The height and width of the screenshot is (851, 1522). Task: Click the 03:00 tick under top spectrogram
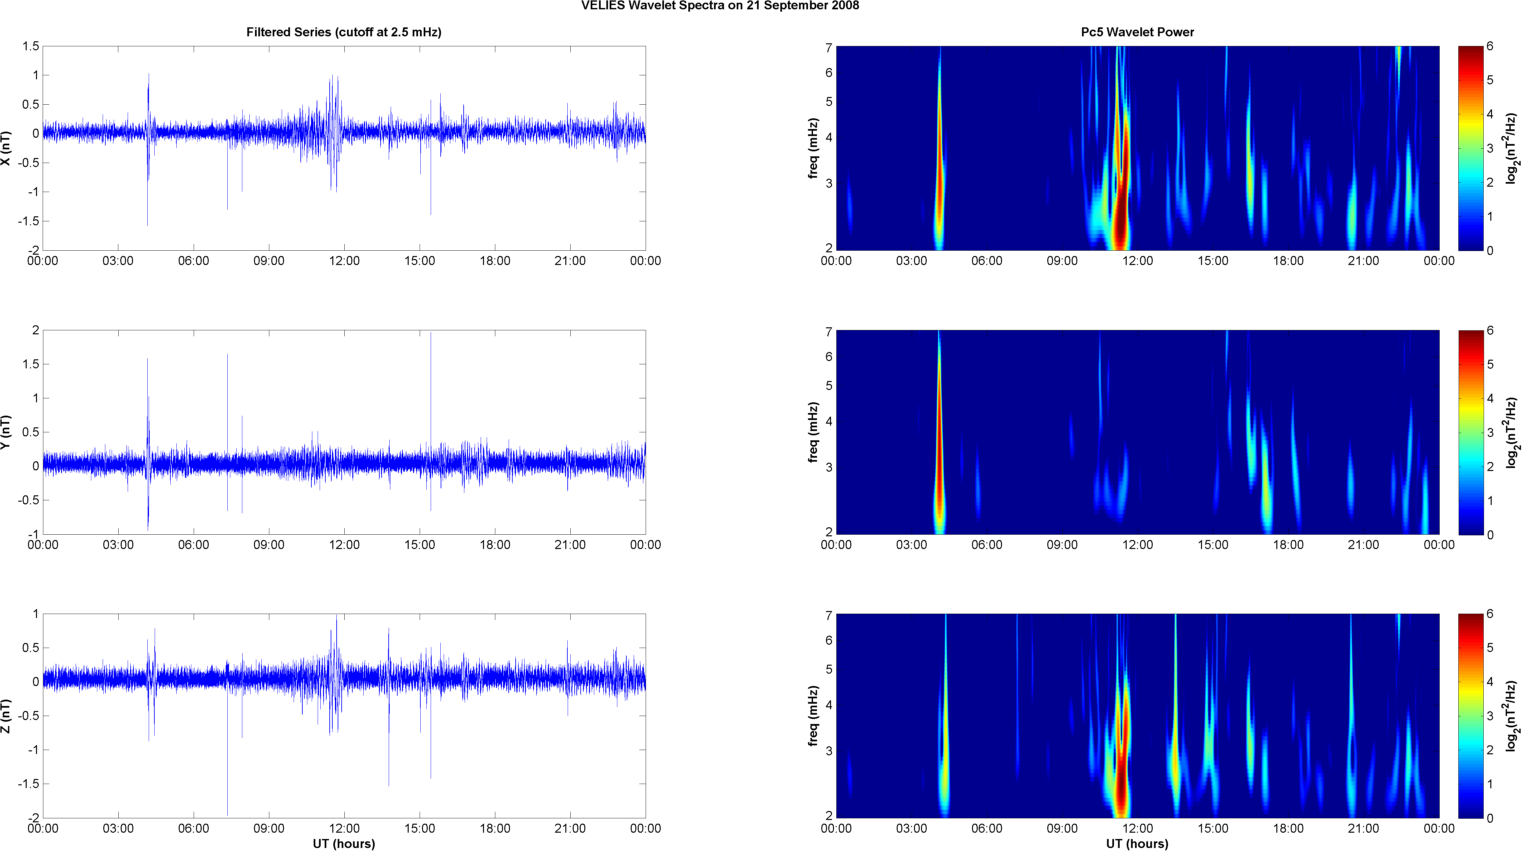911,261
